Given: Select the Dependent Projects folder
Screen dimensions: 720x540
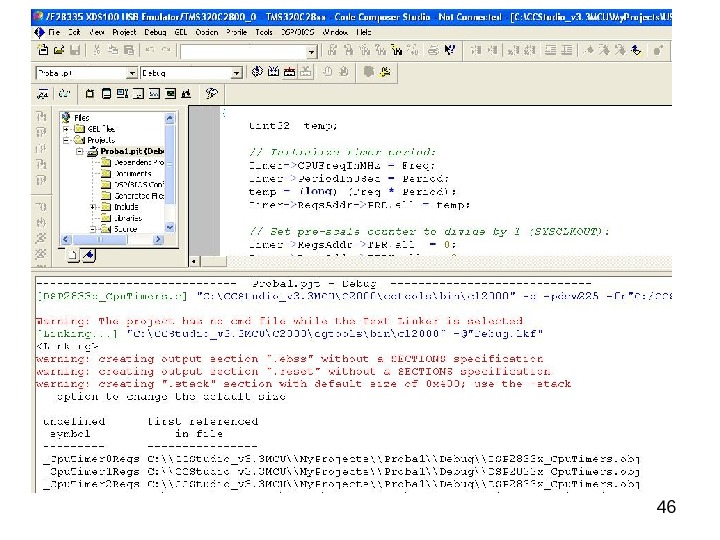Looking at the screenshot, I should tap(139, 162).
